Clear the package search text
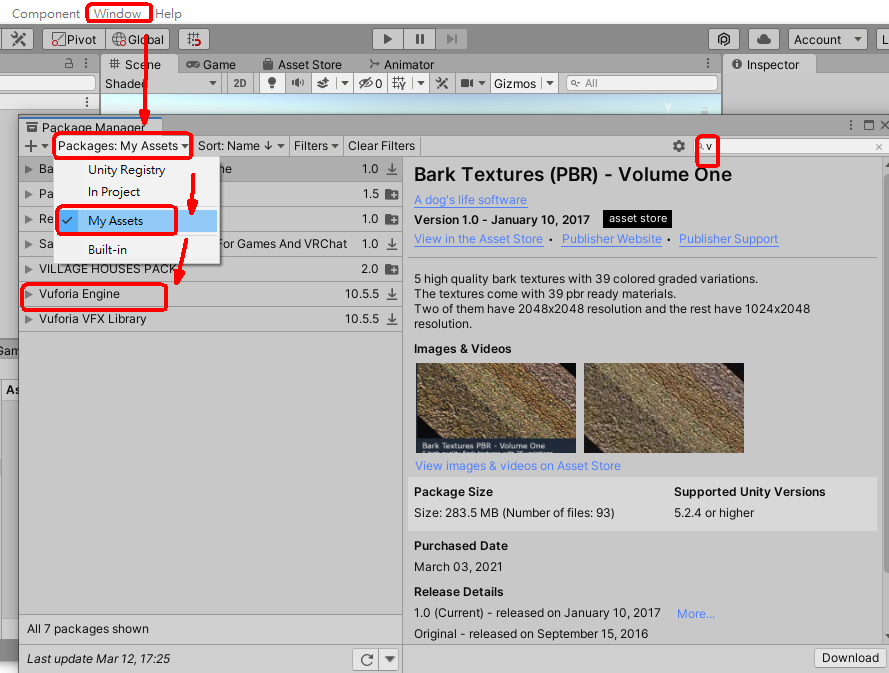The height and width of the screenshot is (673, 889). pos(878,147)
